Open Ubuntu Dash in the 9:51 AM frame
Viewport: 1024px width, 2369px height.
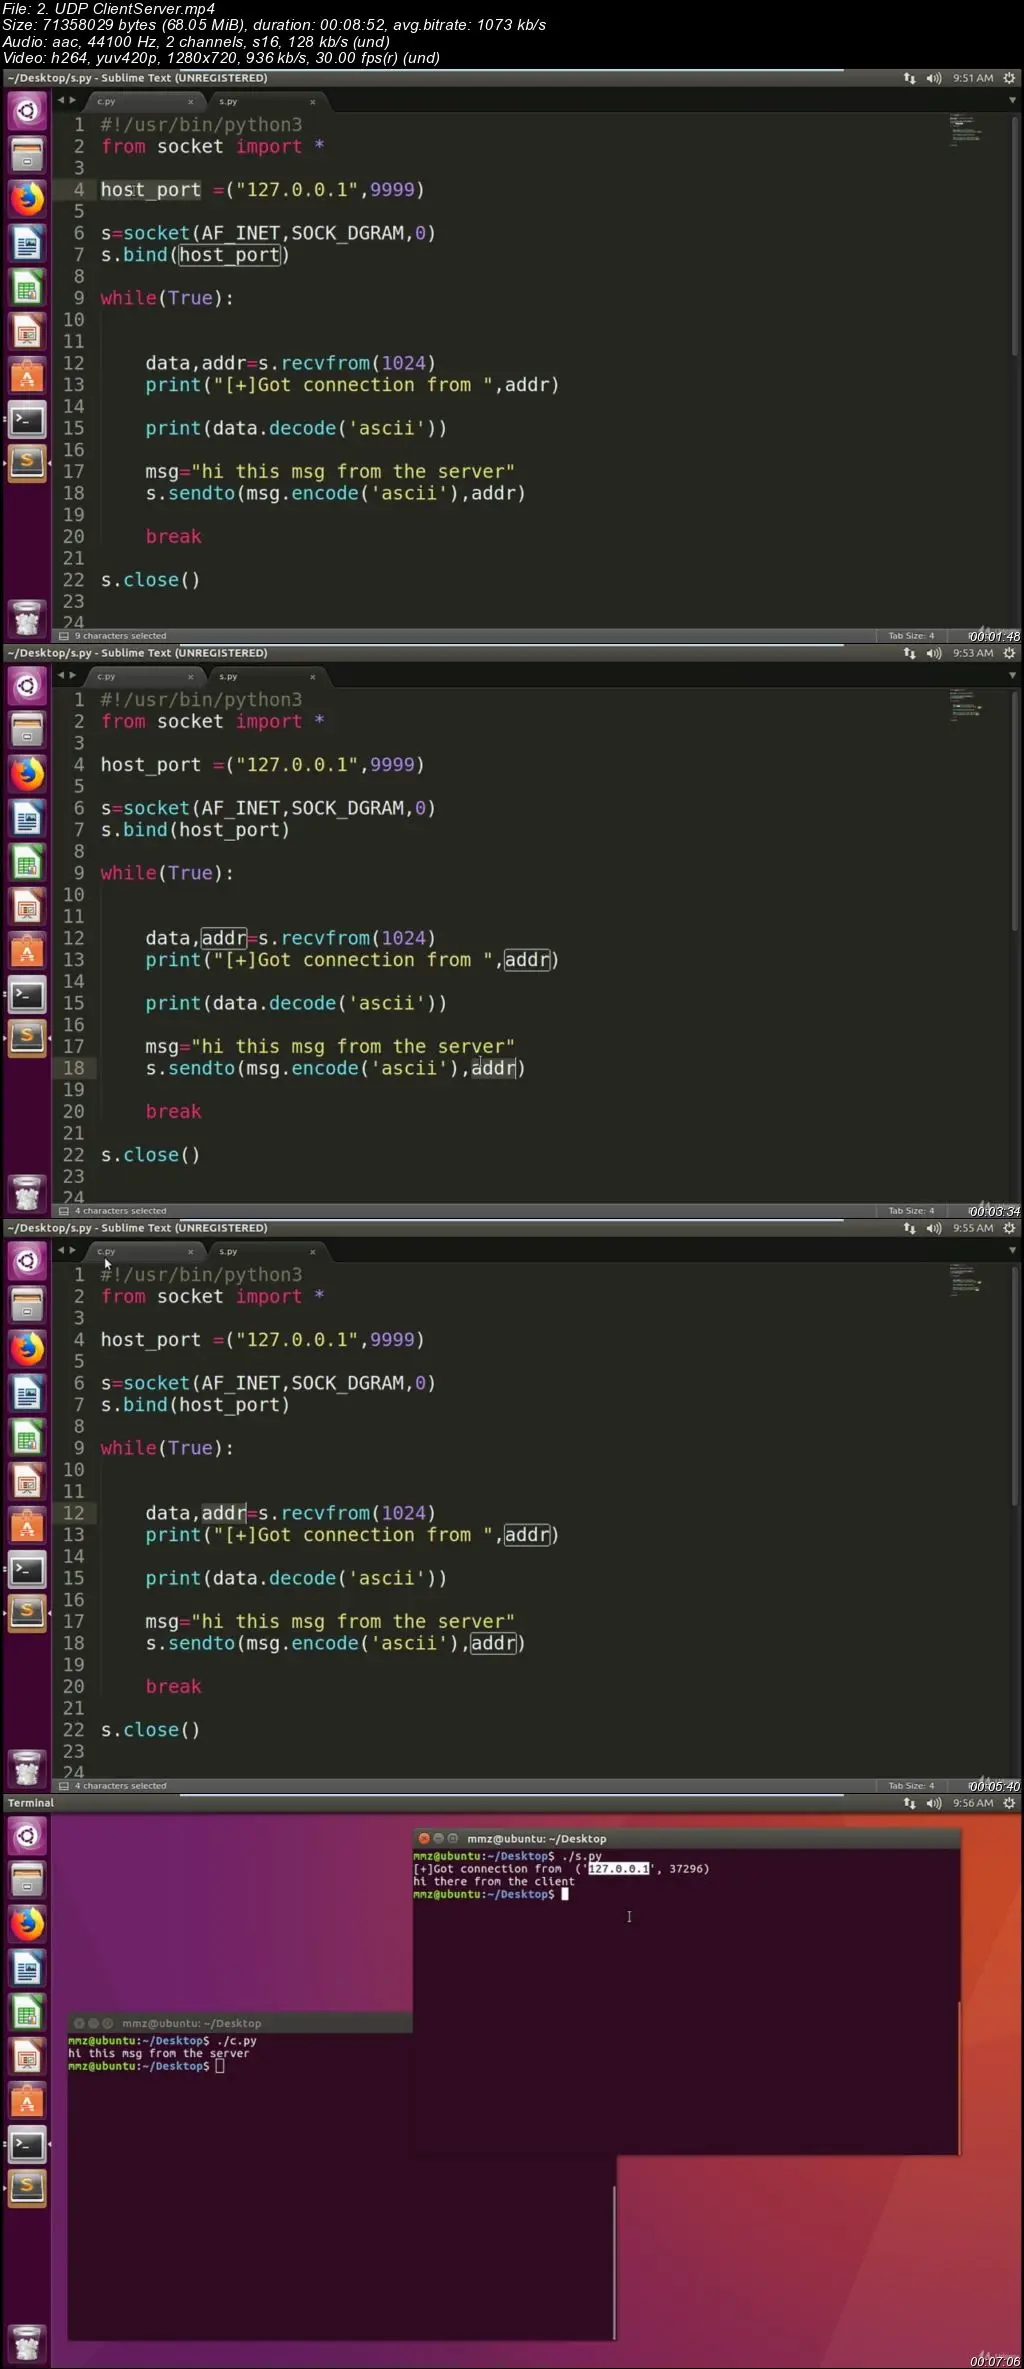click(x=27, y=111)
